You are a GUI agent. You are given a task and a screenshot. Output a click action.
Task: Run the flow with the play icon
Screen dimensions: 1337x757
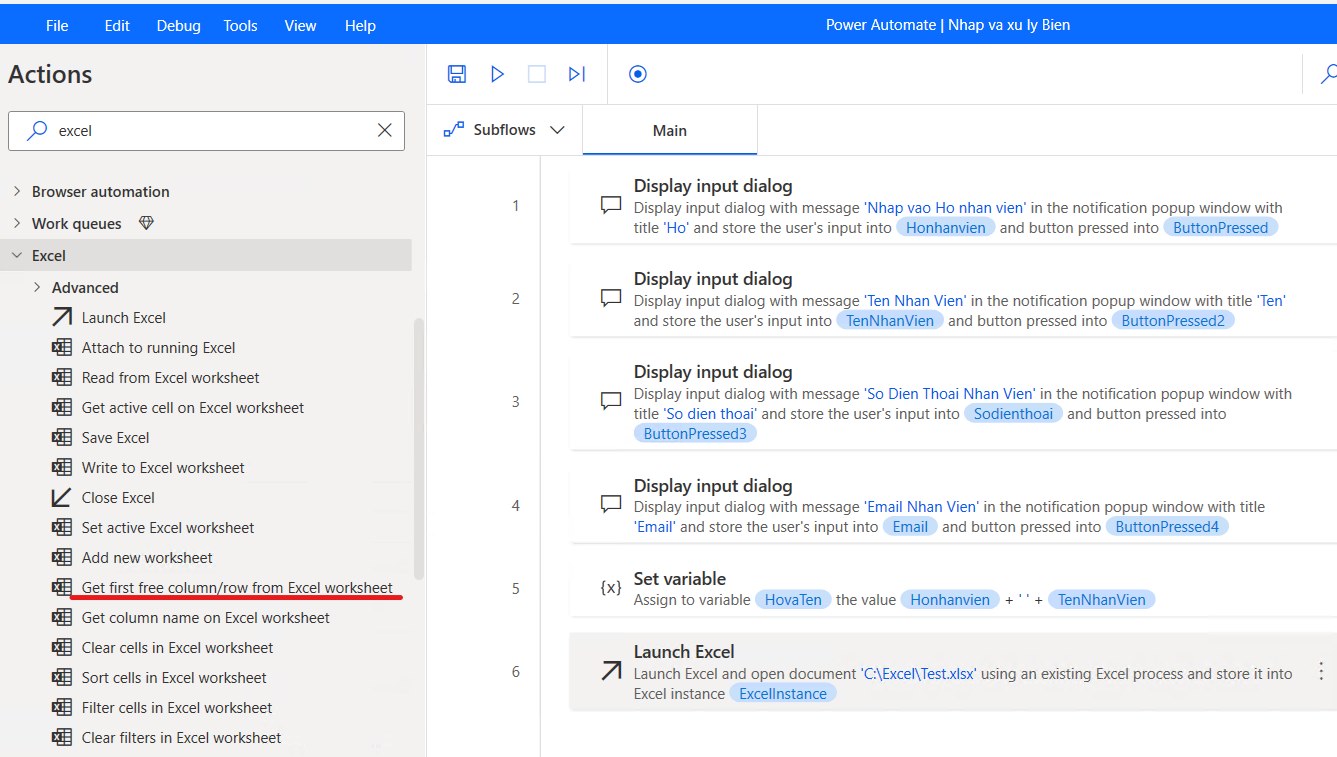[497, 74]
